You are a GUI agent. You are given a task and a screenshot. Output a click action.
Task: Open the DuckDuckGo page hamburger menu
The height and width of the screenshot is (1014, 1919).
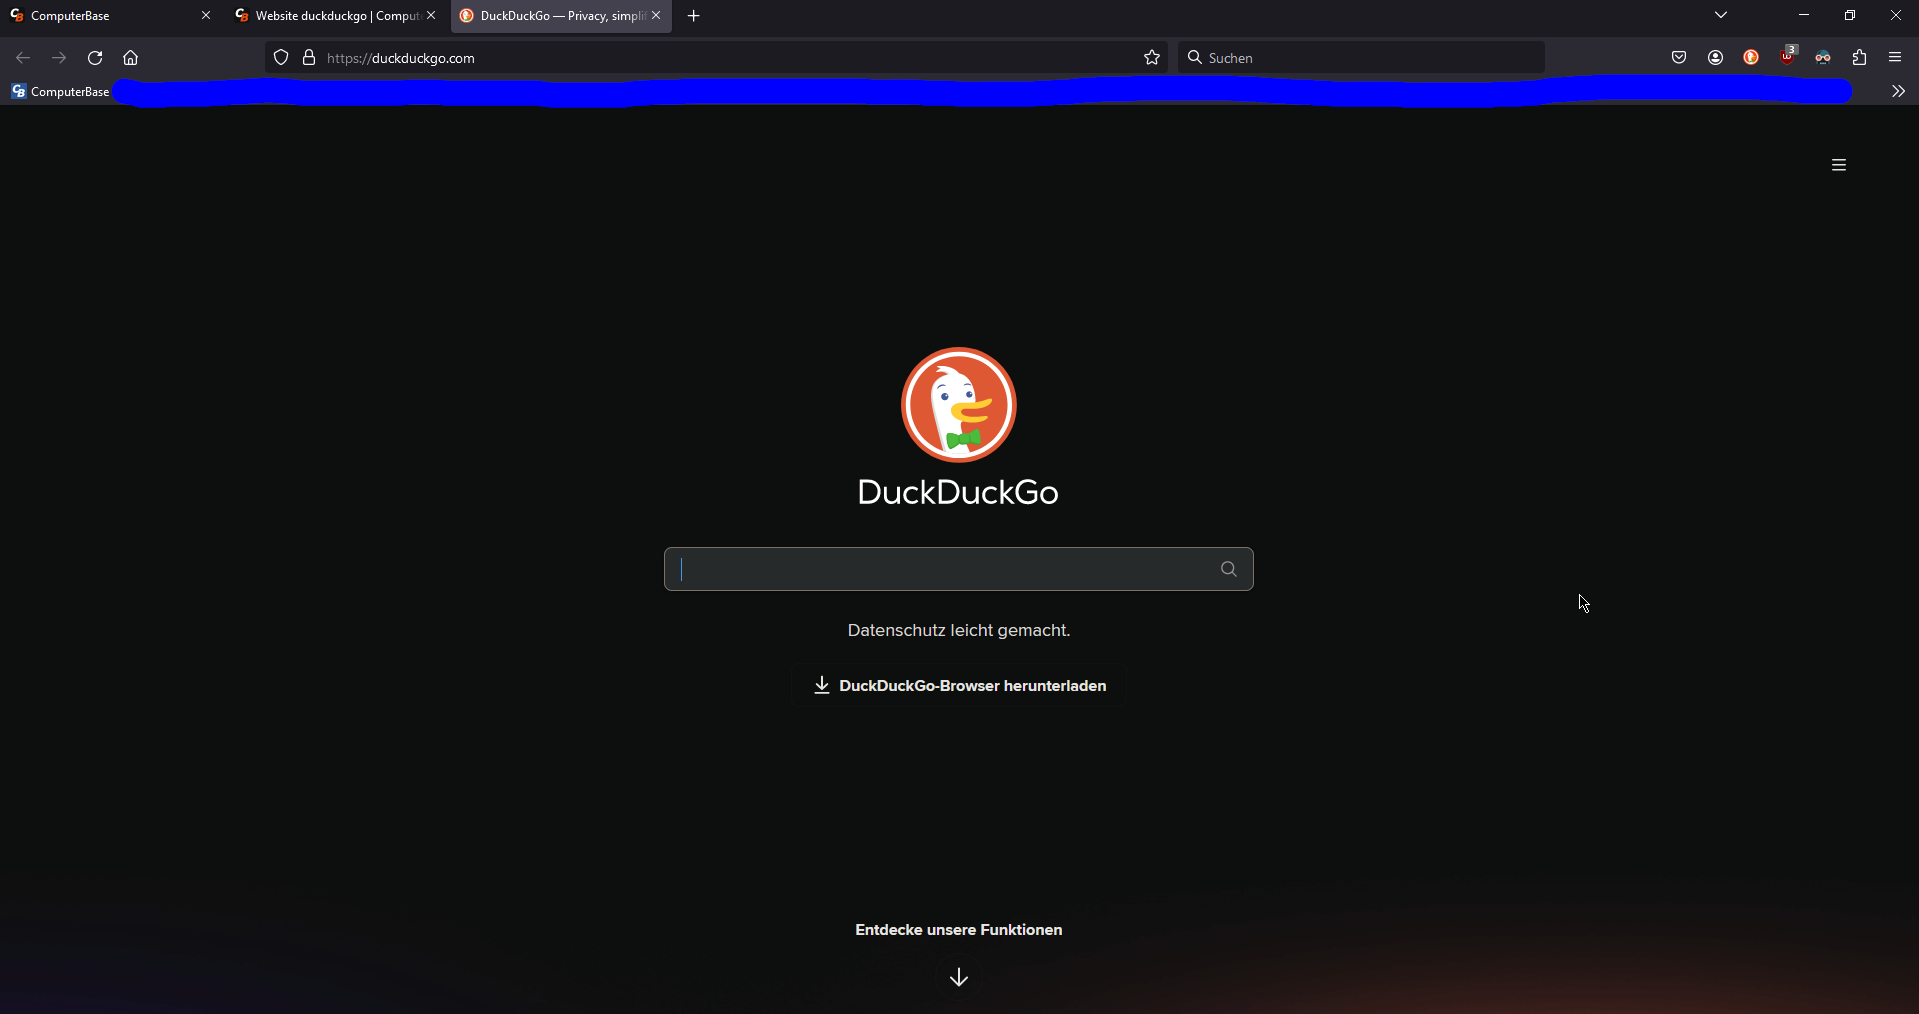pyautogui.click(x=1838, y=165)
